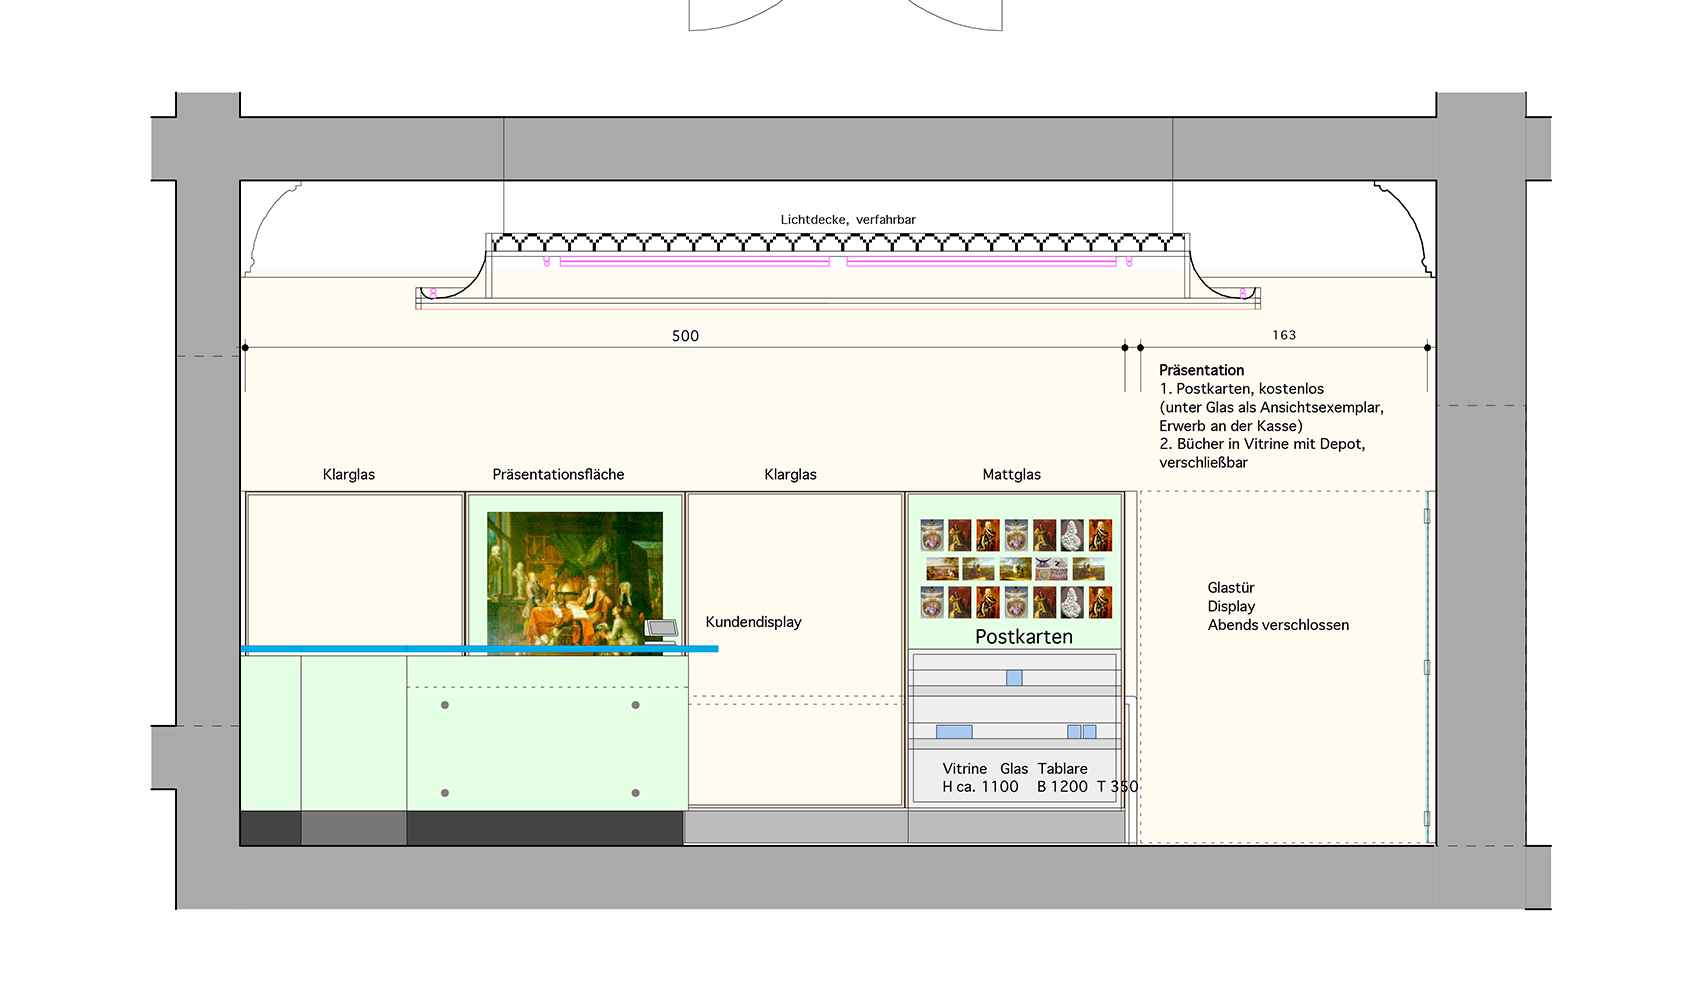The image size is (1701, 991).
Task: Click the Postkarten label text
Action: point(1024,637)
